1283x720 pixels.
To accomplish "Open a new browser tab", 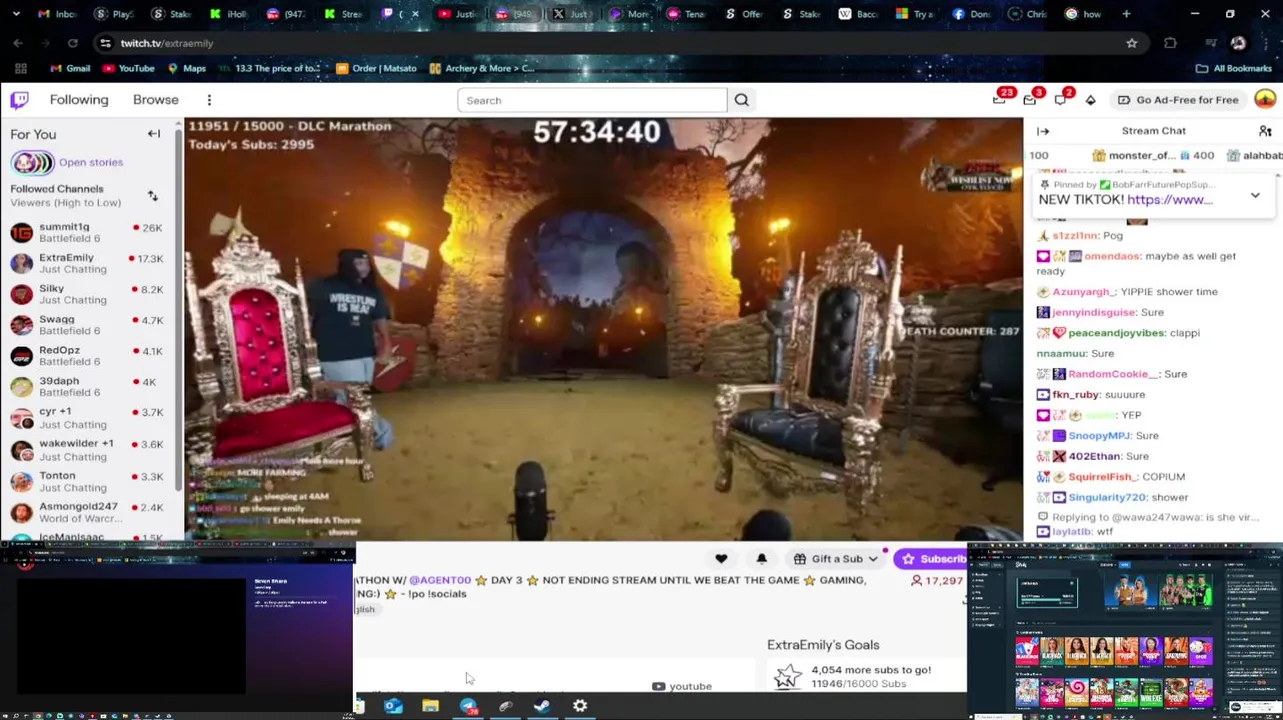I will coord(1127,14).
